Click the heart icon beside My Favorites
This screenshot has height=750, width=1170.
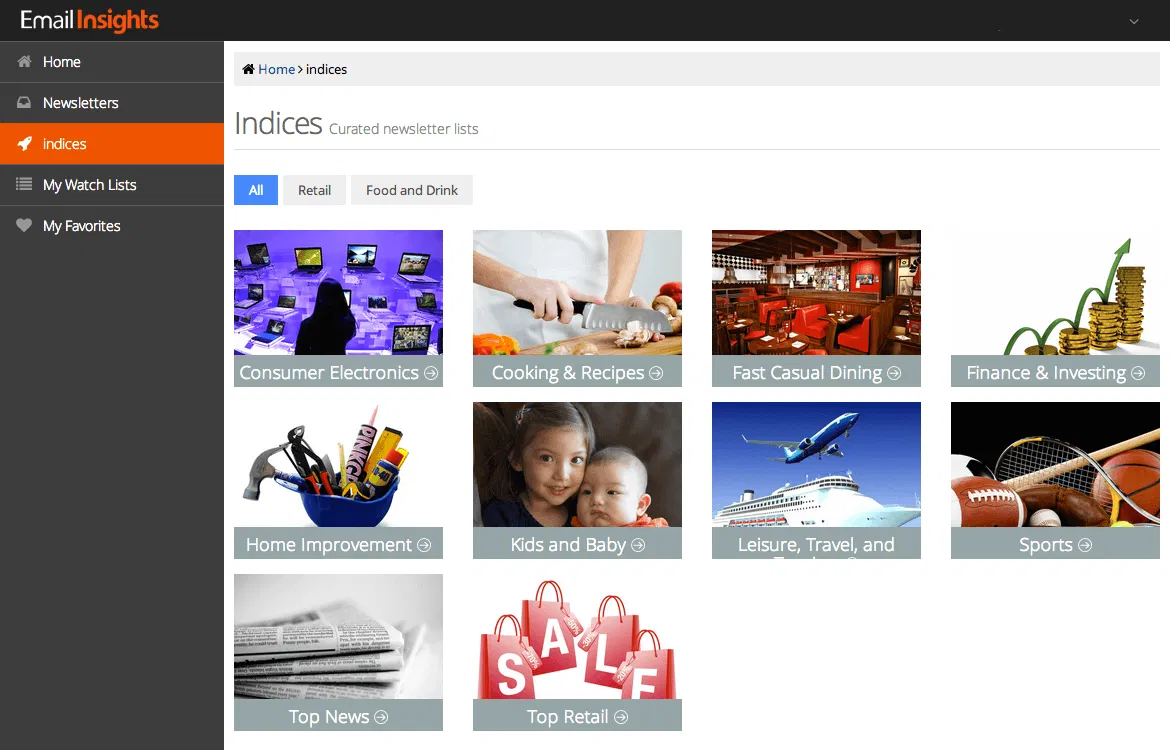click(x=24, y=226)
